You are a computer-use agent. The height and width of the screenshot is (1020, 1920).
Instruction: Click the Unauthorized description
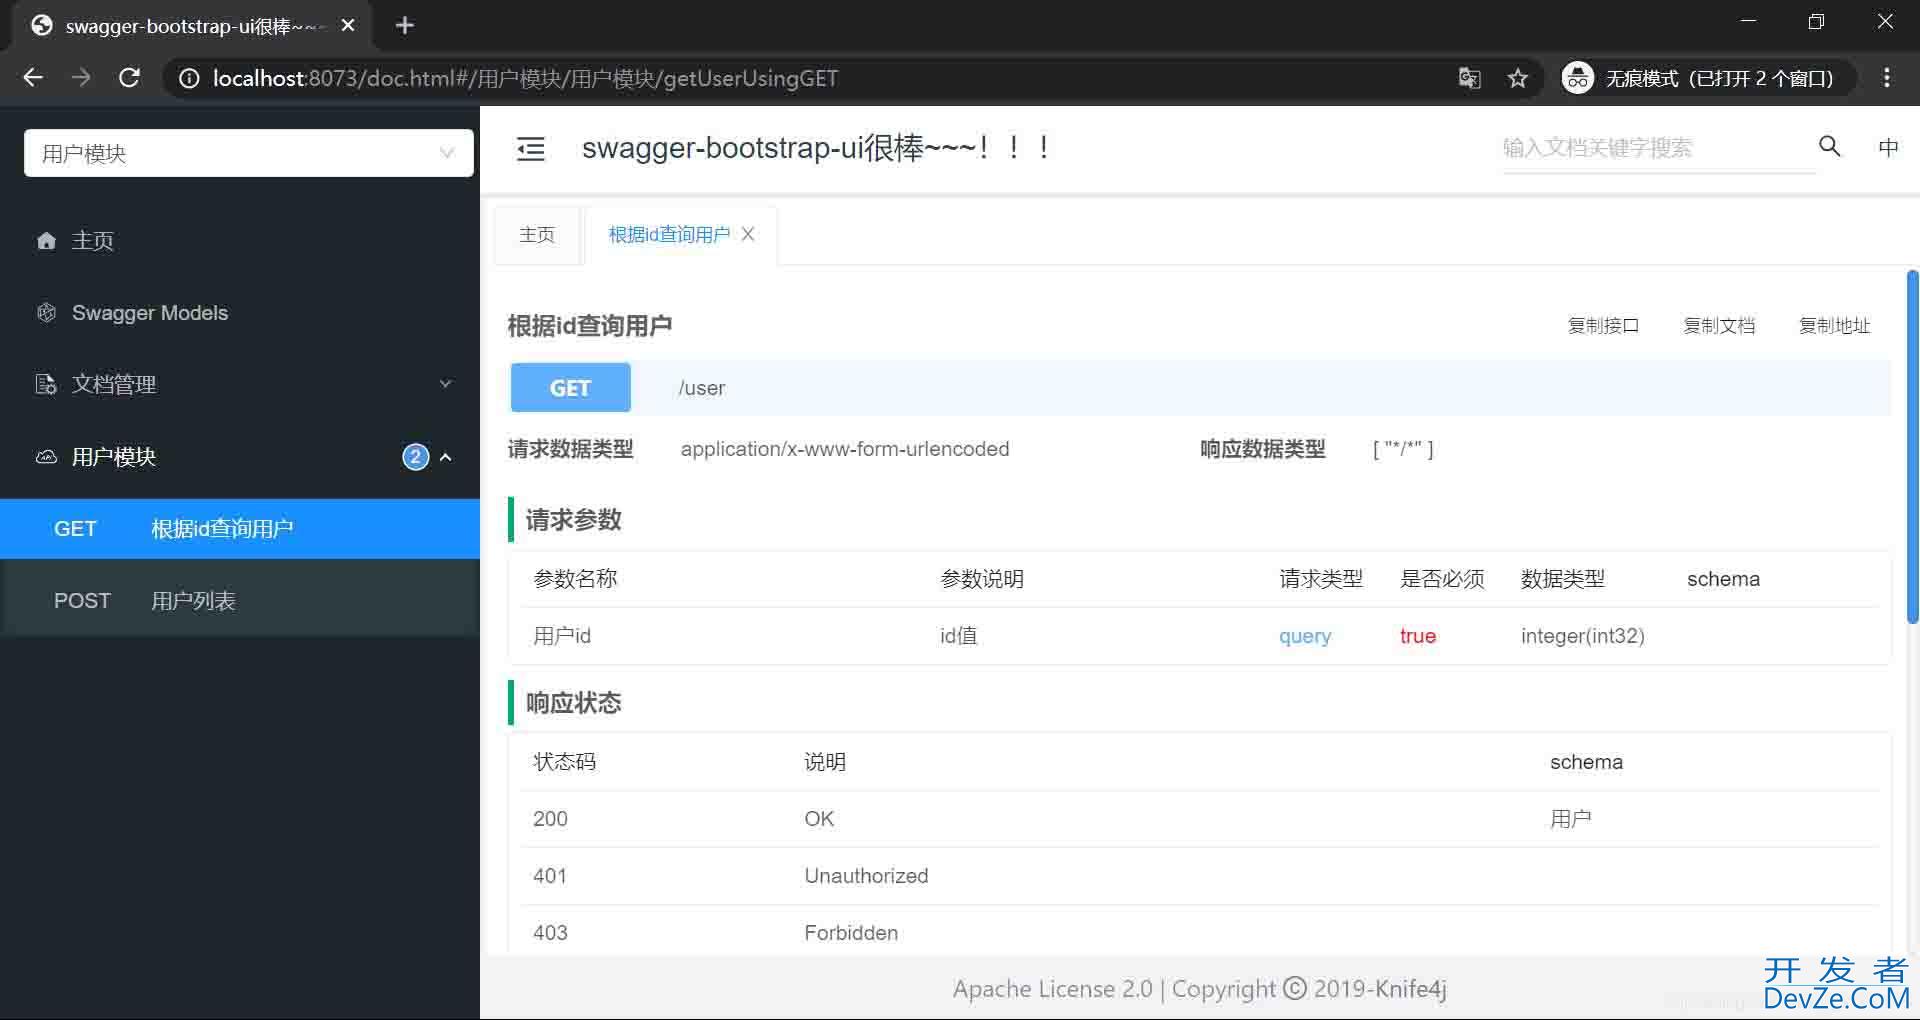pyautogui.click(x=866, y=876)
